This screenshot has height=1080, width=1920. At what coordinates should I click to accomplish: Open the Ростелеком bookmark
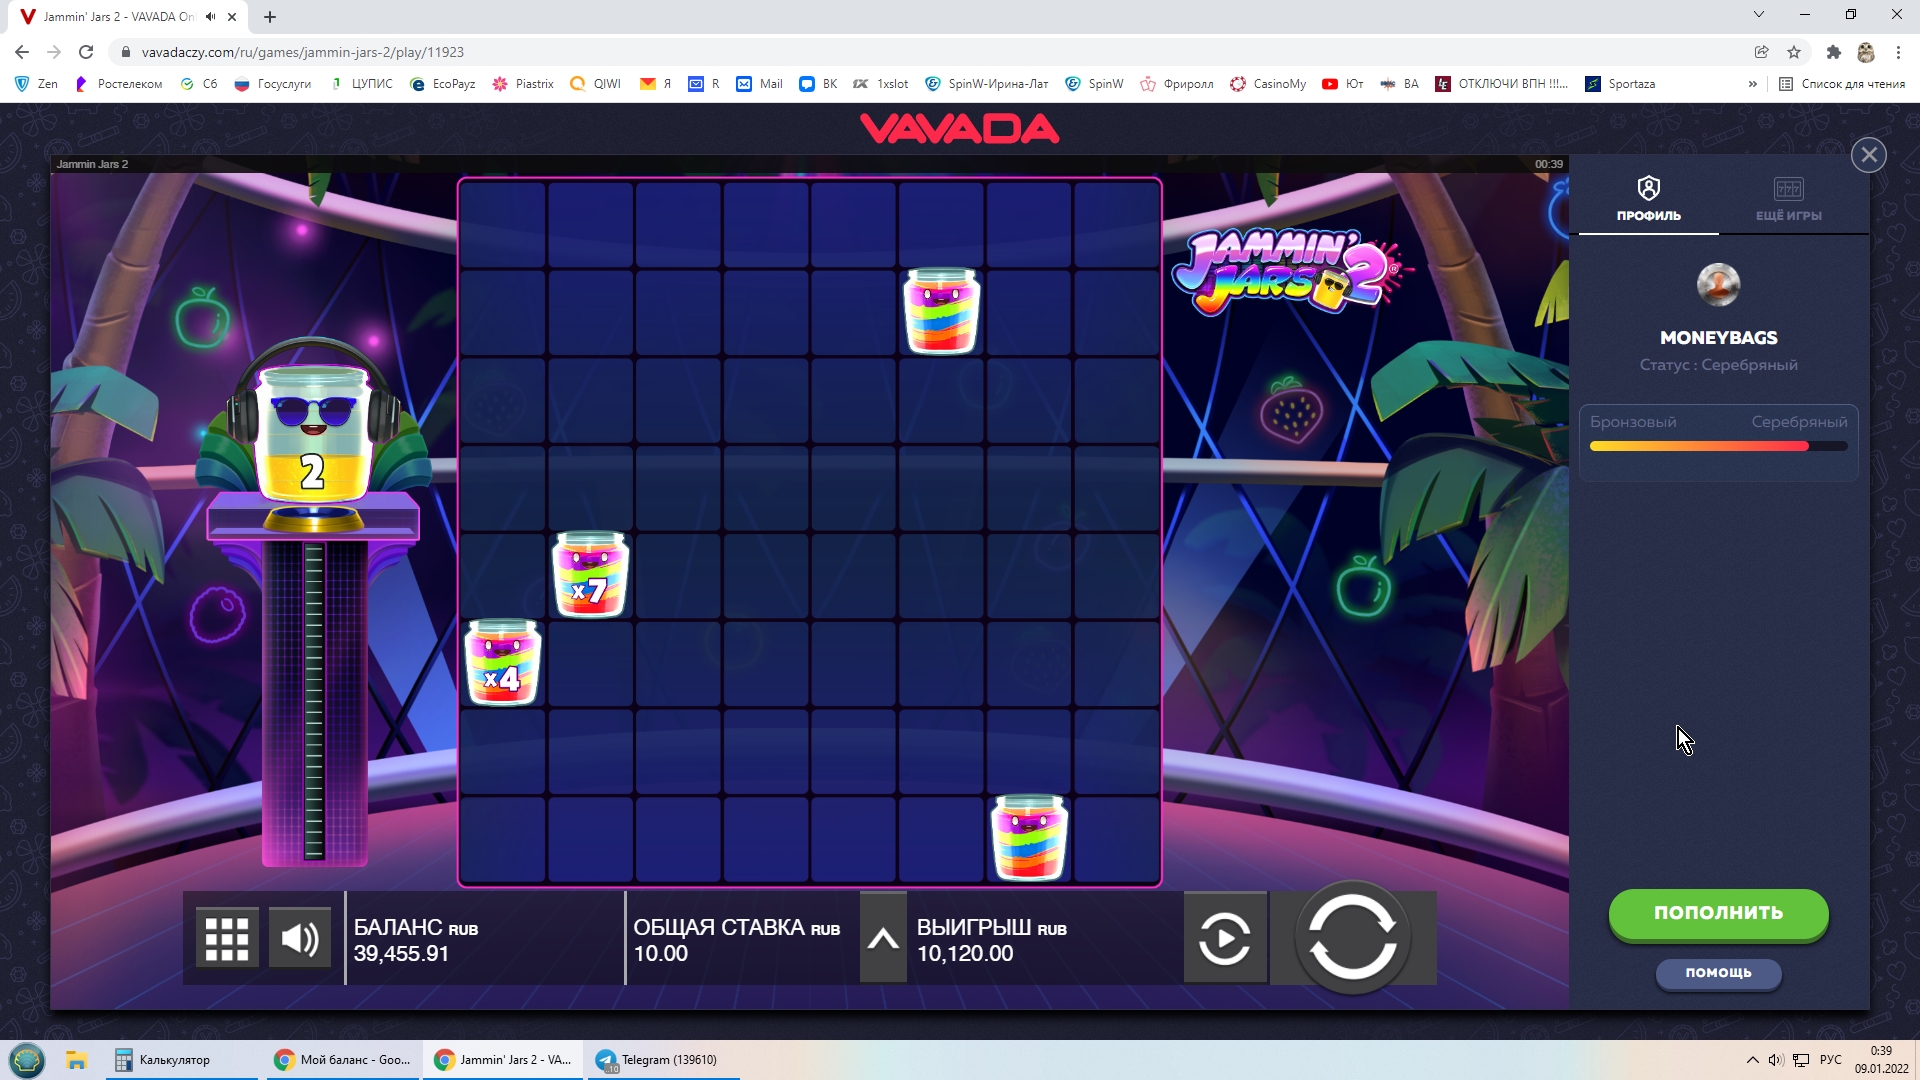[118, 84]
